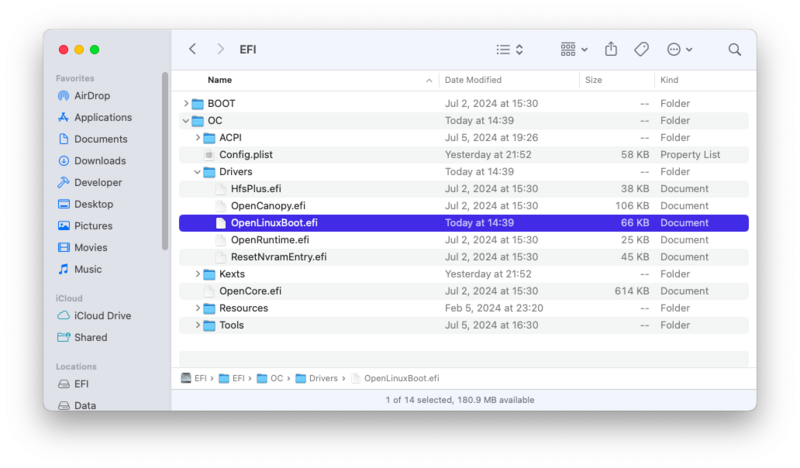Select the OpenLinuxBoot.efi row

[464, 223]
